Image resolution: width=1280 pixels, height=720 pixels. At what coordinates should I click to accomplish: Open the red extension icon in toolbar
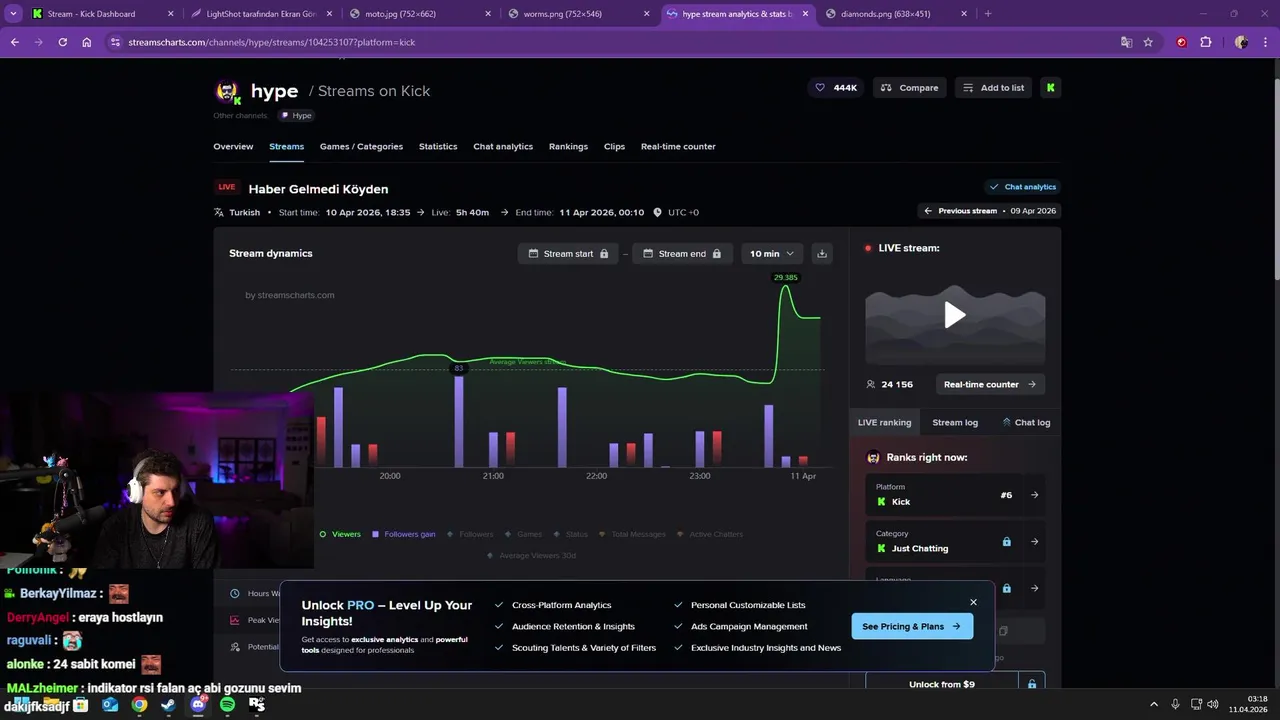tap(1181, 42)
